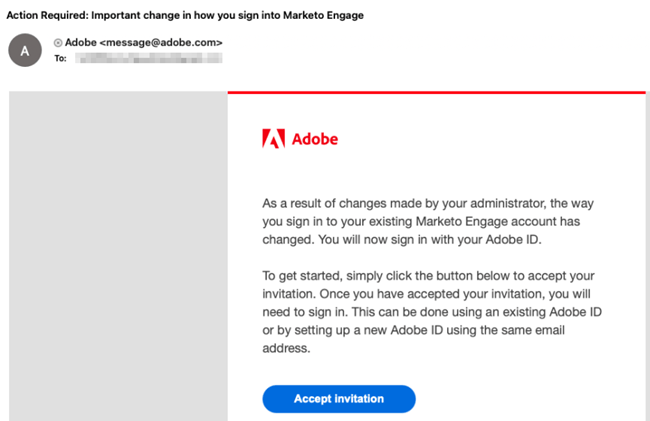Click the sender avatar with letter A
The height and width of the screenshot is (421, 650).
click(25, 49)
